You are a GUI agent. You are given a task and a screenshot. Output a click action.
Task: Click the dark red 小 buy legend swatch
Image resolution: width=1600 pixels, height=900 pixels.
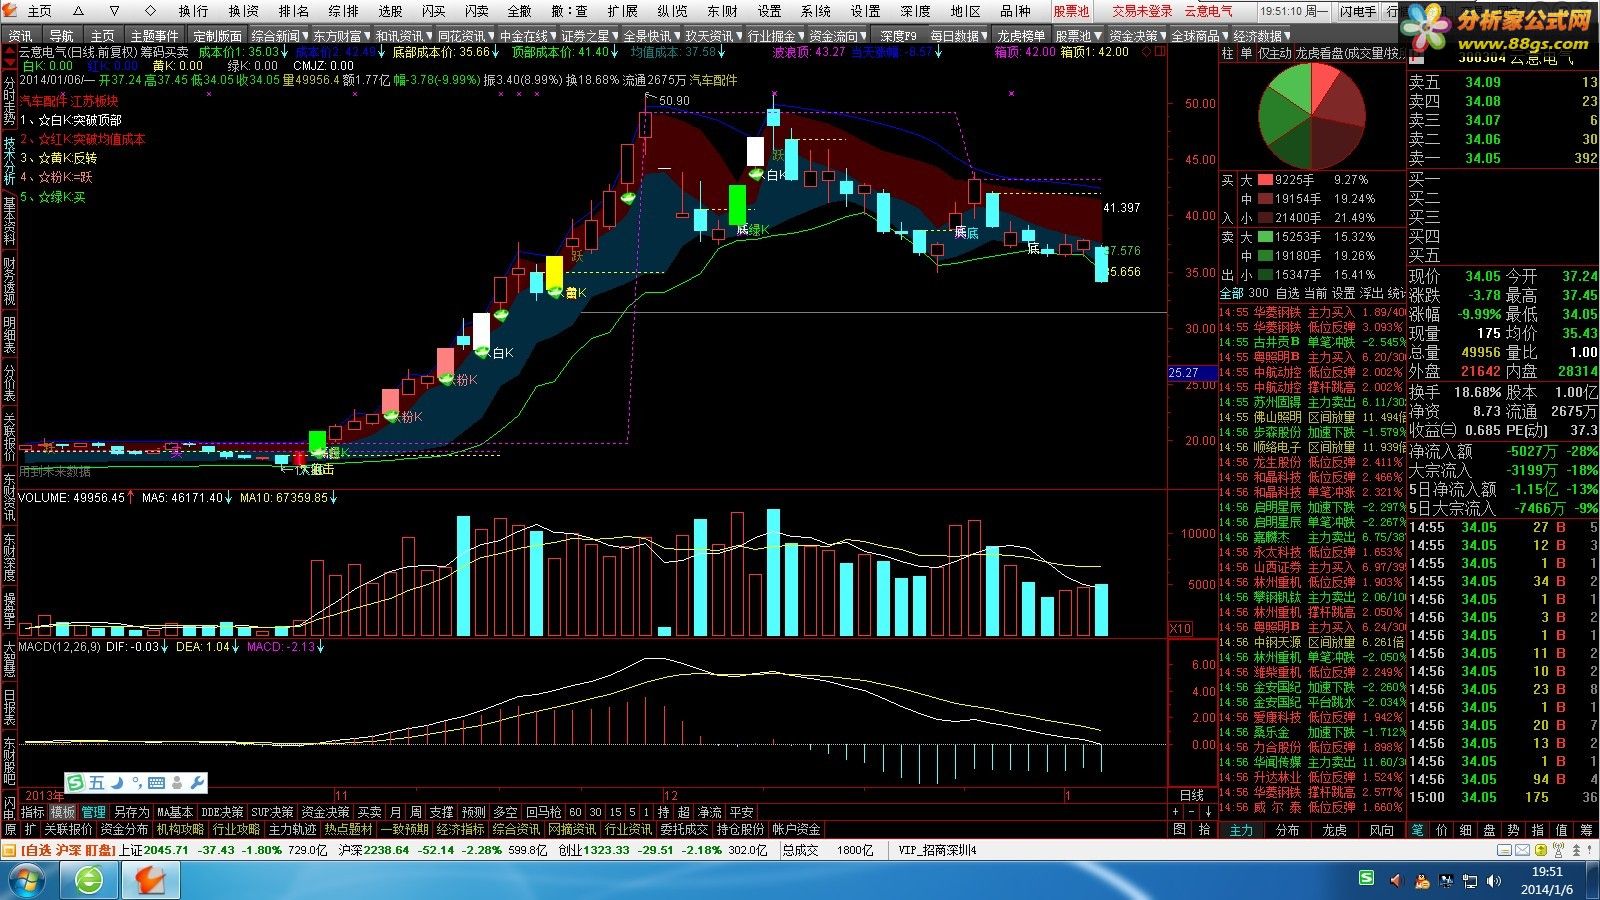(1265, 217)
